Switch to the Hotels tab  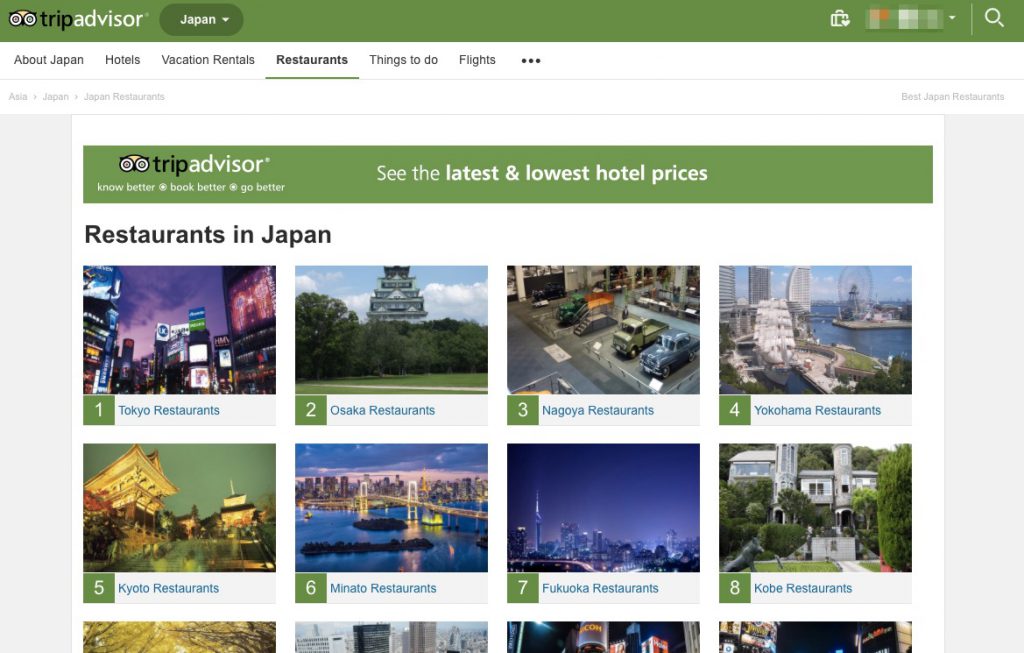(123, 60)
